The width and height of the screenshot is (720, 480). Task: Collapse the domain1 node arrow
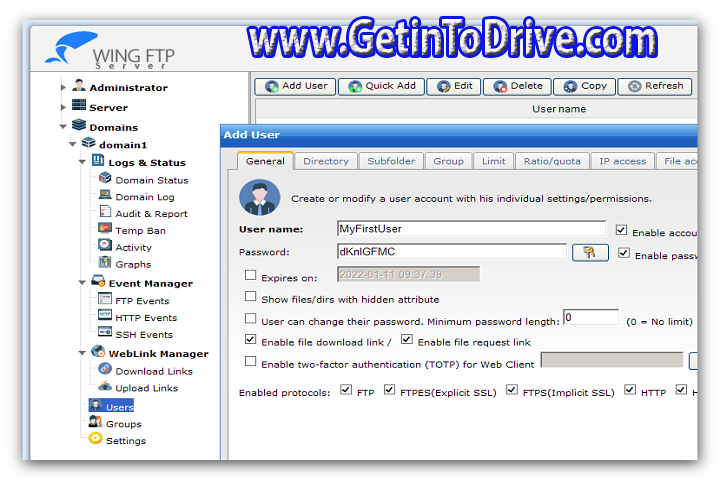pyautogui.click(x=73, y=144)
